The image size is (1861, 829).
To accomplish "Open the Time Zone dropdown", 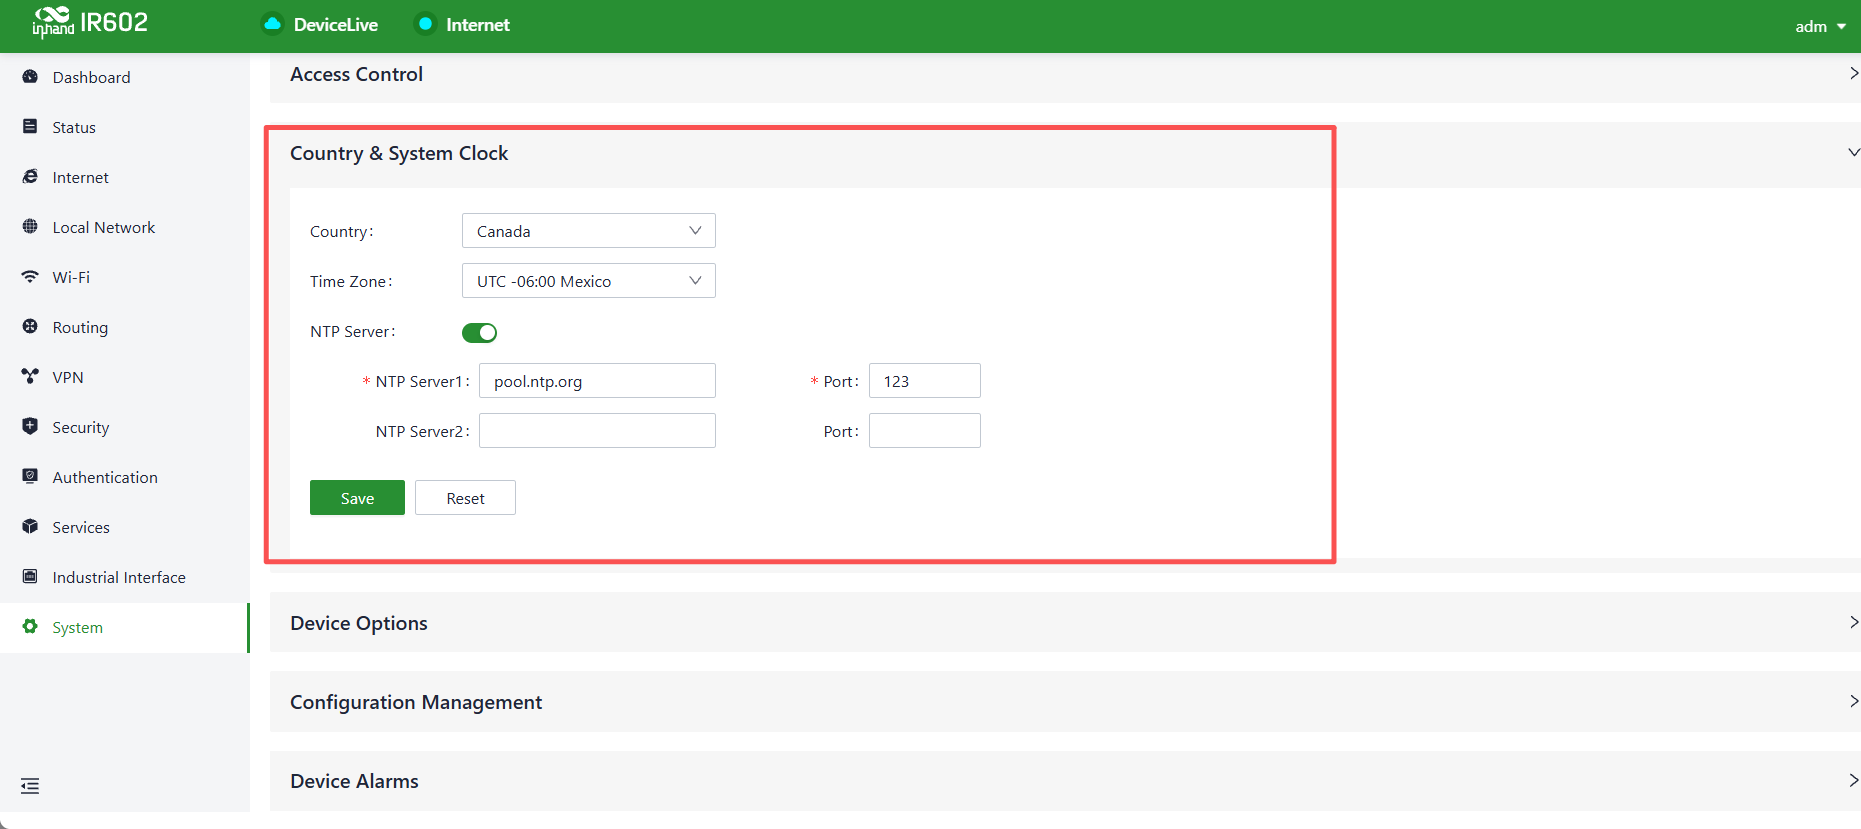I will (x=589, y=281).
